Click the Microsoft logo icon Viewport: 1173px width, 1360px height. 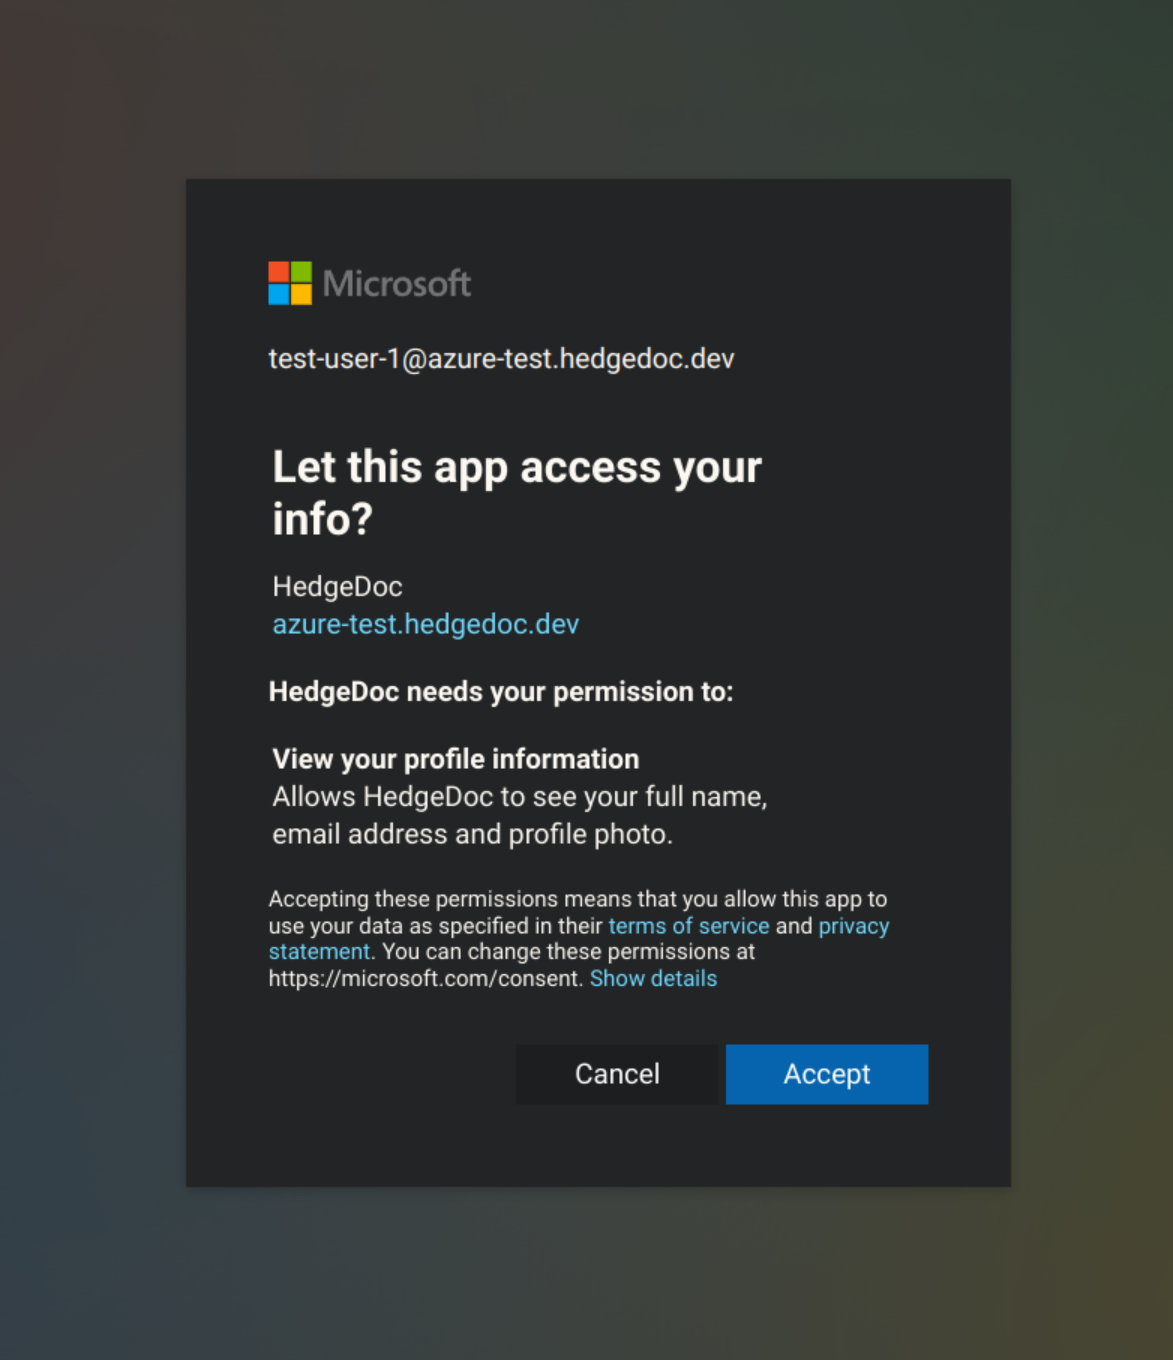(288, 283)
